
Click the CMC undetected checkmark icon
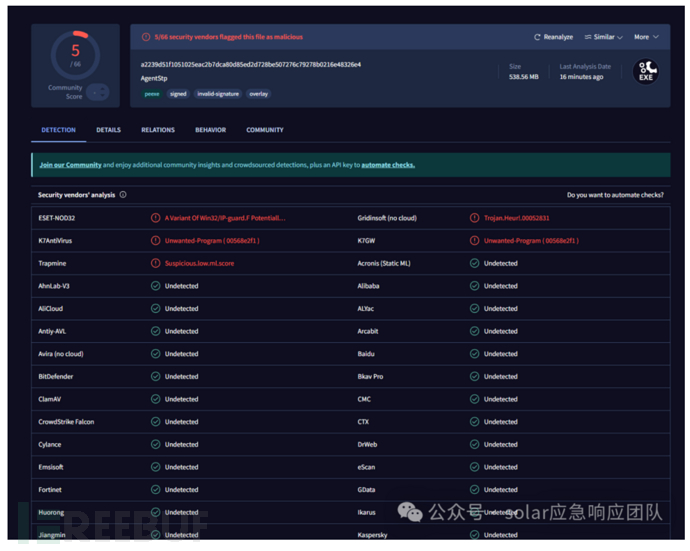pos(474,399)
